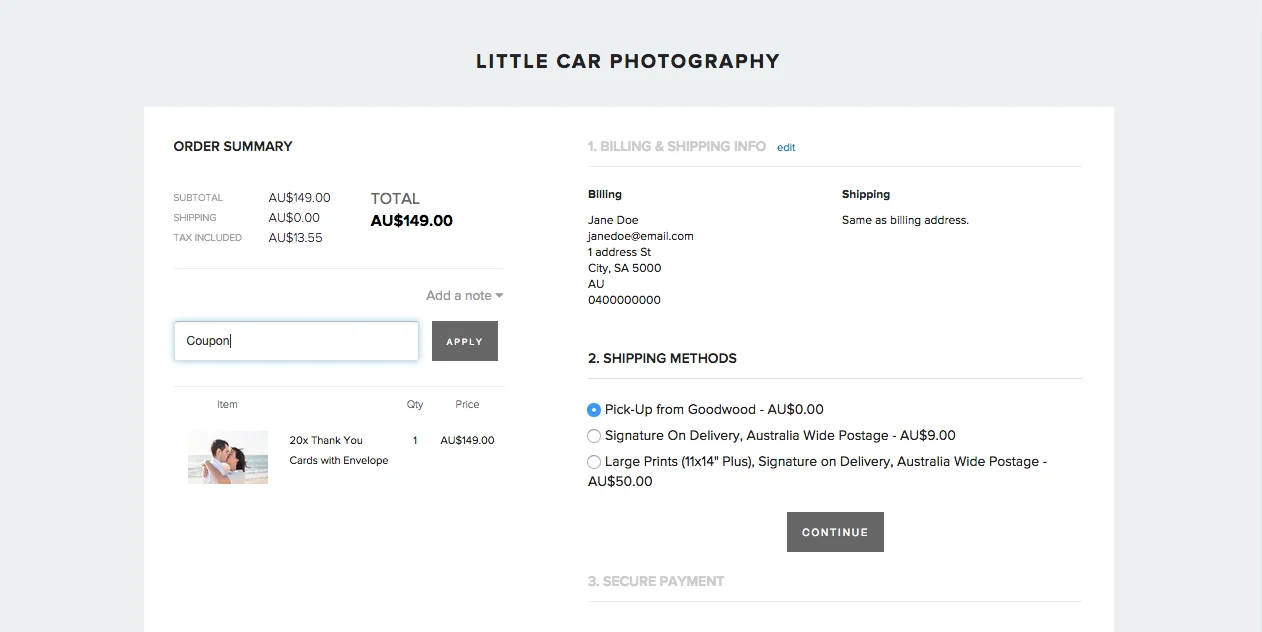The height and width of the screenshot is (632, 1262).
Task: Click the 1 address St line
Action: [x=619, y=252]
